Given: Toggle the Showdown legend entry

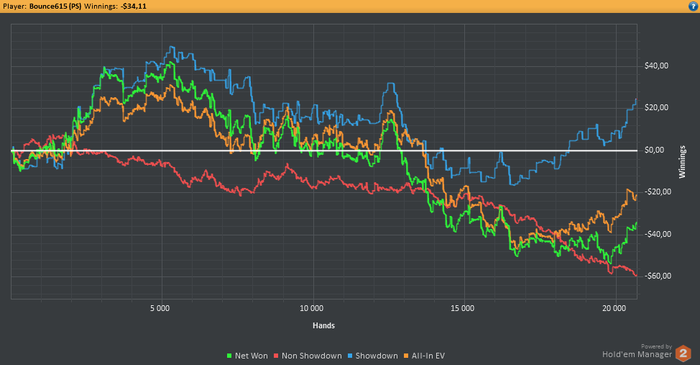Looking at the screenshot, I should click(373, 356).
